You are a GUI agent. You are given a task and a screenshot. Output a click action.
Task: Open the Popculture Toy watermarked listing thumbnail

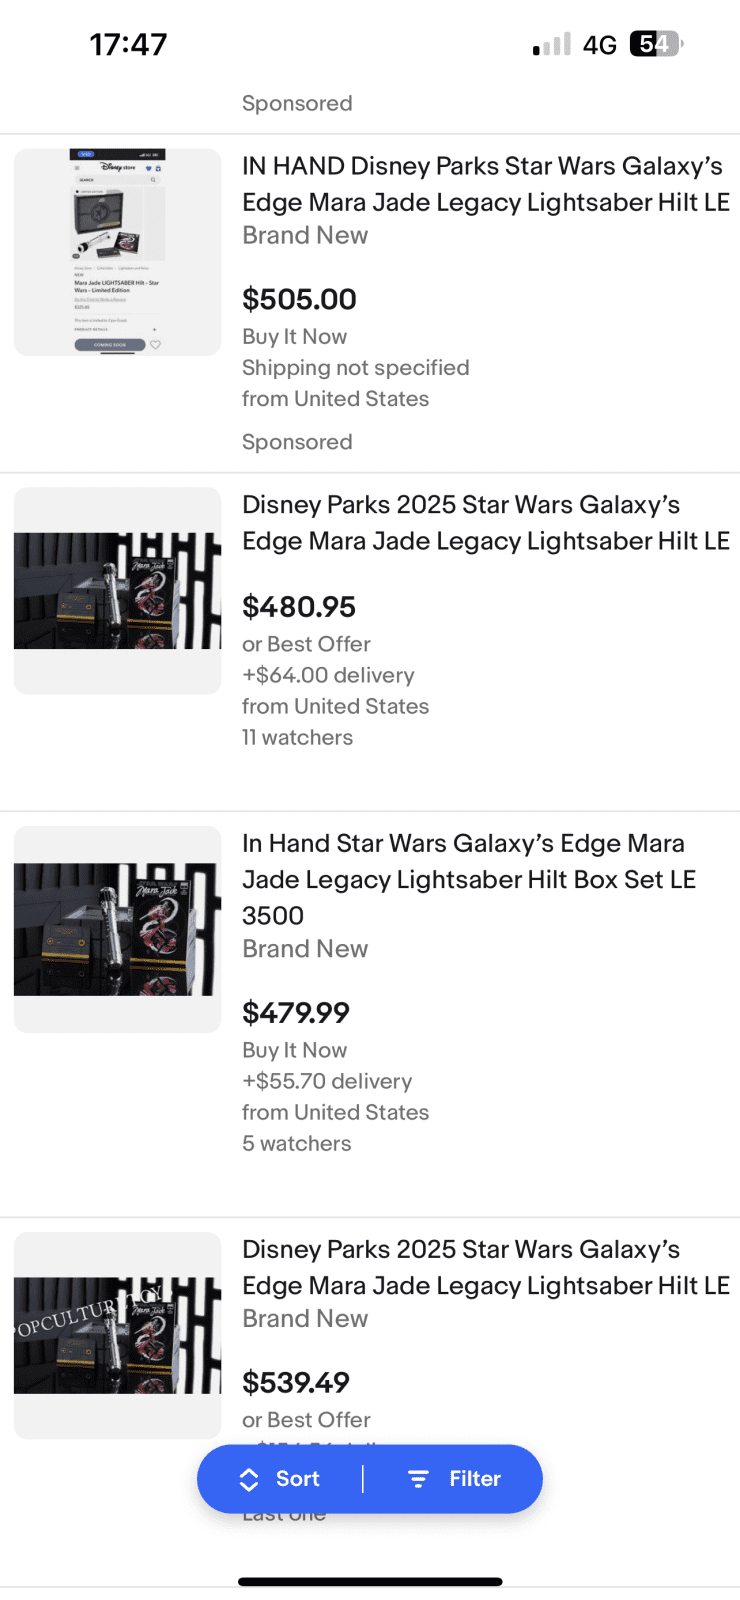(117, 1335)
